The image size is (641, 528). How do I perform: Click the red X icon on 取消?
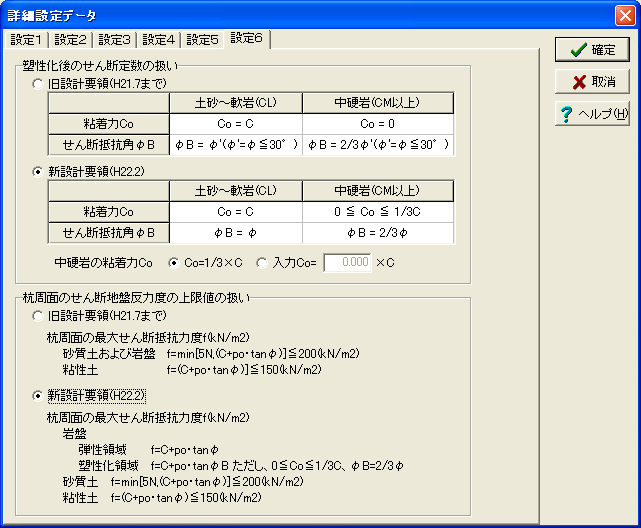[x=579, y=82]
